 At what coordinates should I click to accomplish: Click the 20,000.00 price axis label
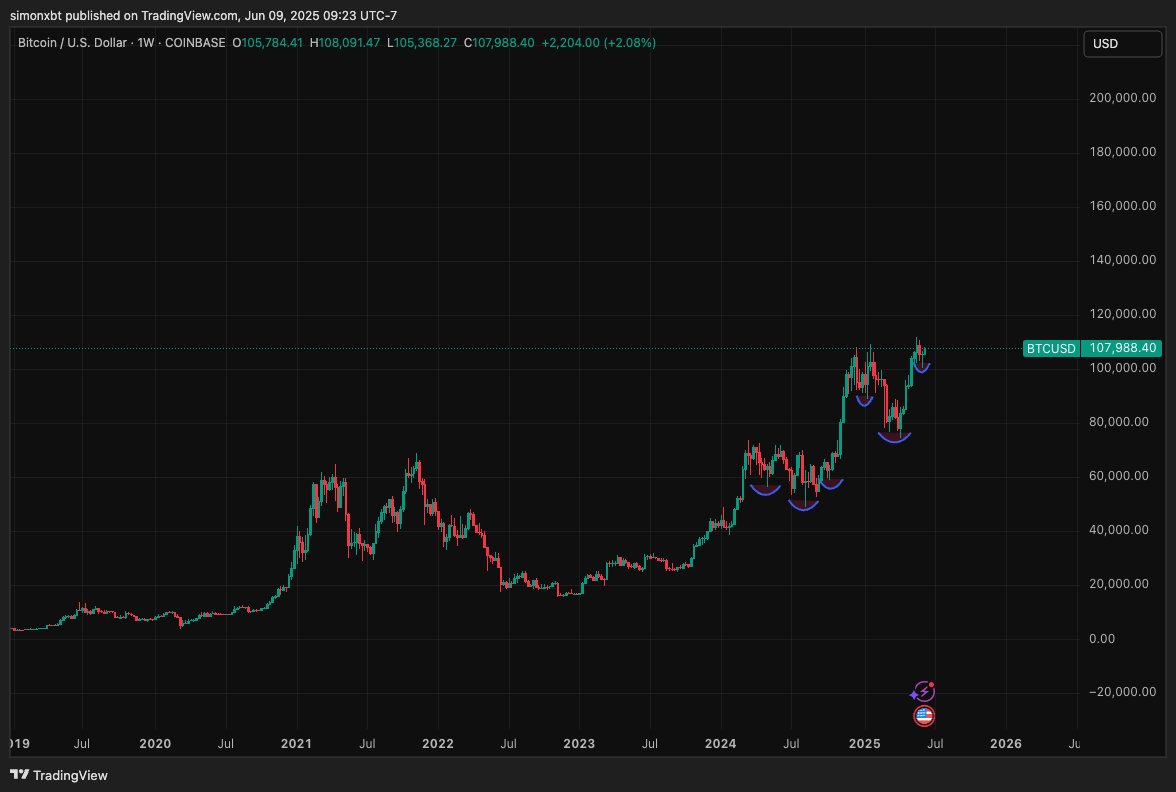pos(1118,584)
